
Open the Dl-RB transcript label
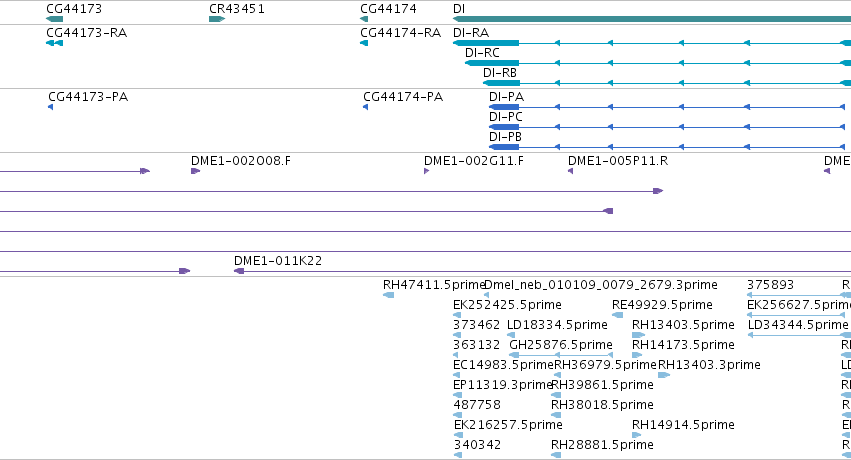click(500, 73)
